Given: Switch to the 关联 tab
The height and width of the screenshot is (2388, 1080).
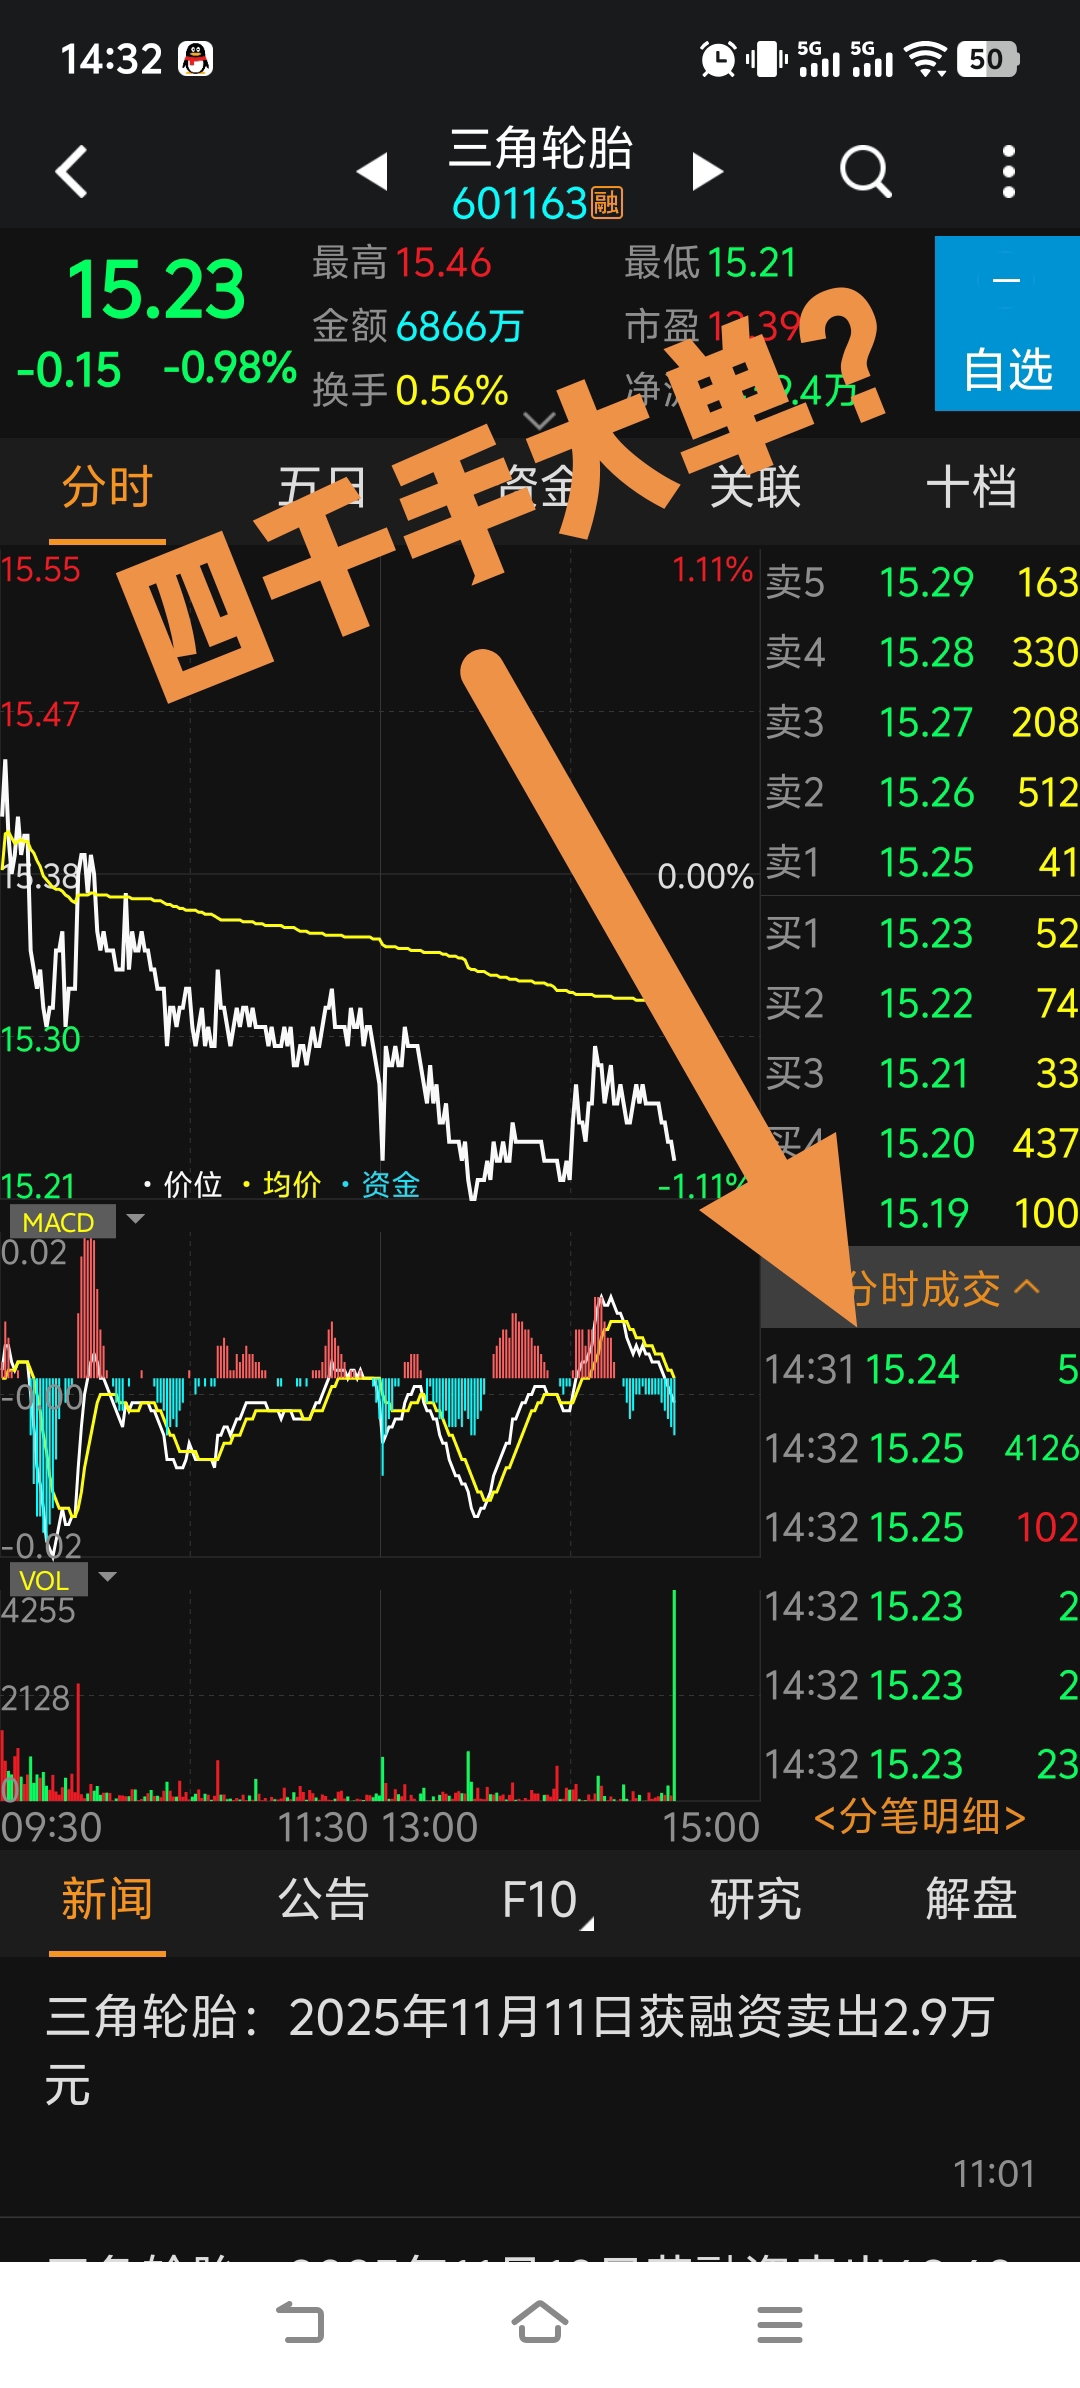Looking at the screenshot, I should pos(755,487).
